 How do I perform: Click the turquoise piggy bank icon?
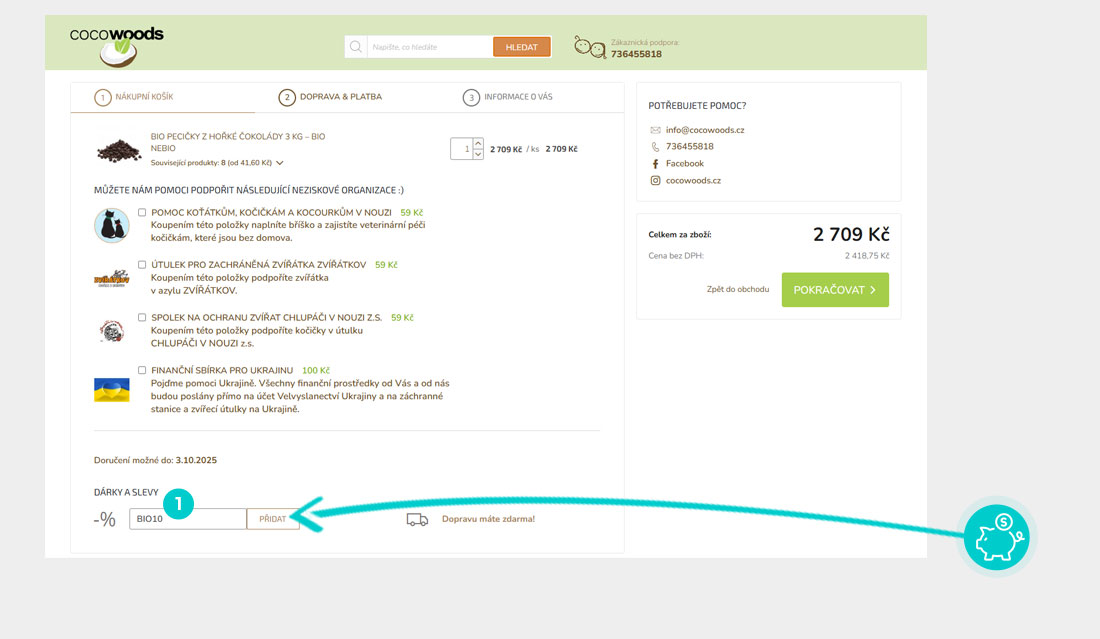[x=997, y=538]
